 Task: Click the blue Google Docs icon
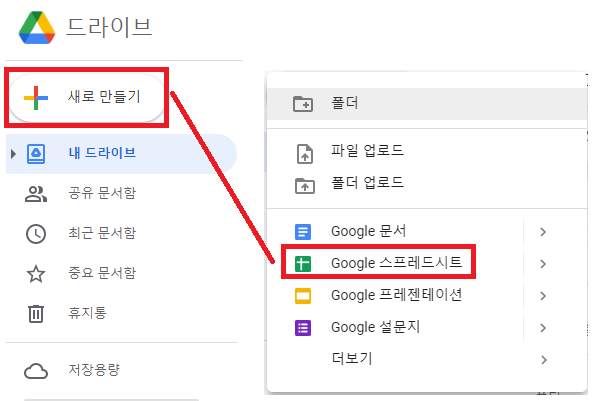tap(303, 232)
